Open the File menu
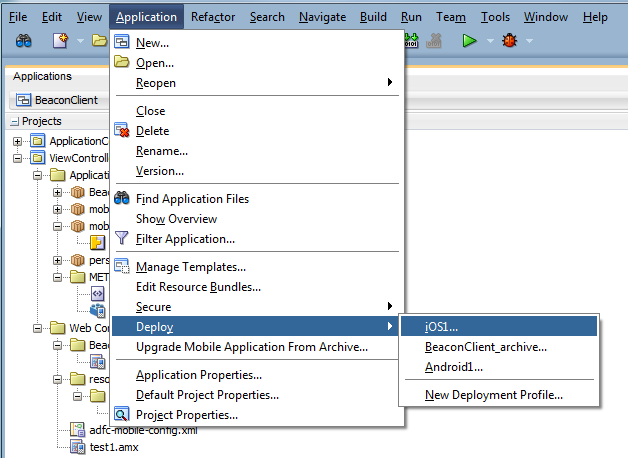 pos(18,17)
